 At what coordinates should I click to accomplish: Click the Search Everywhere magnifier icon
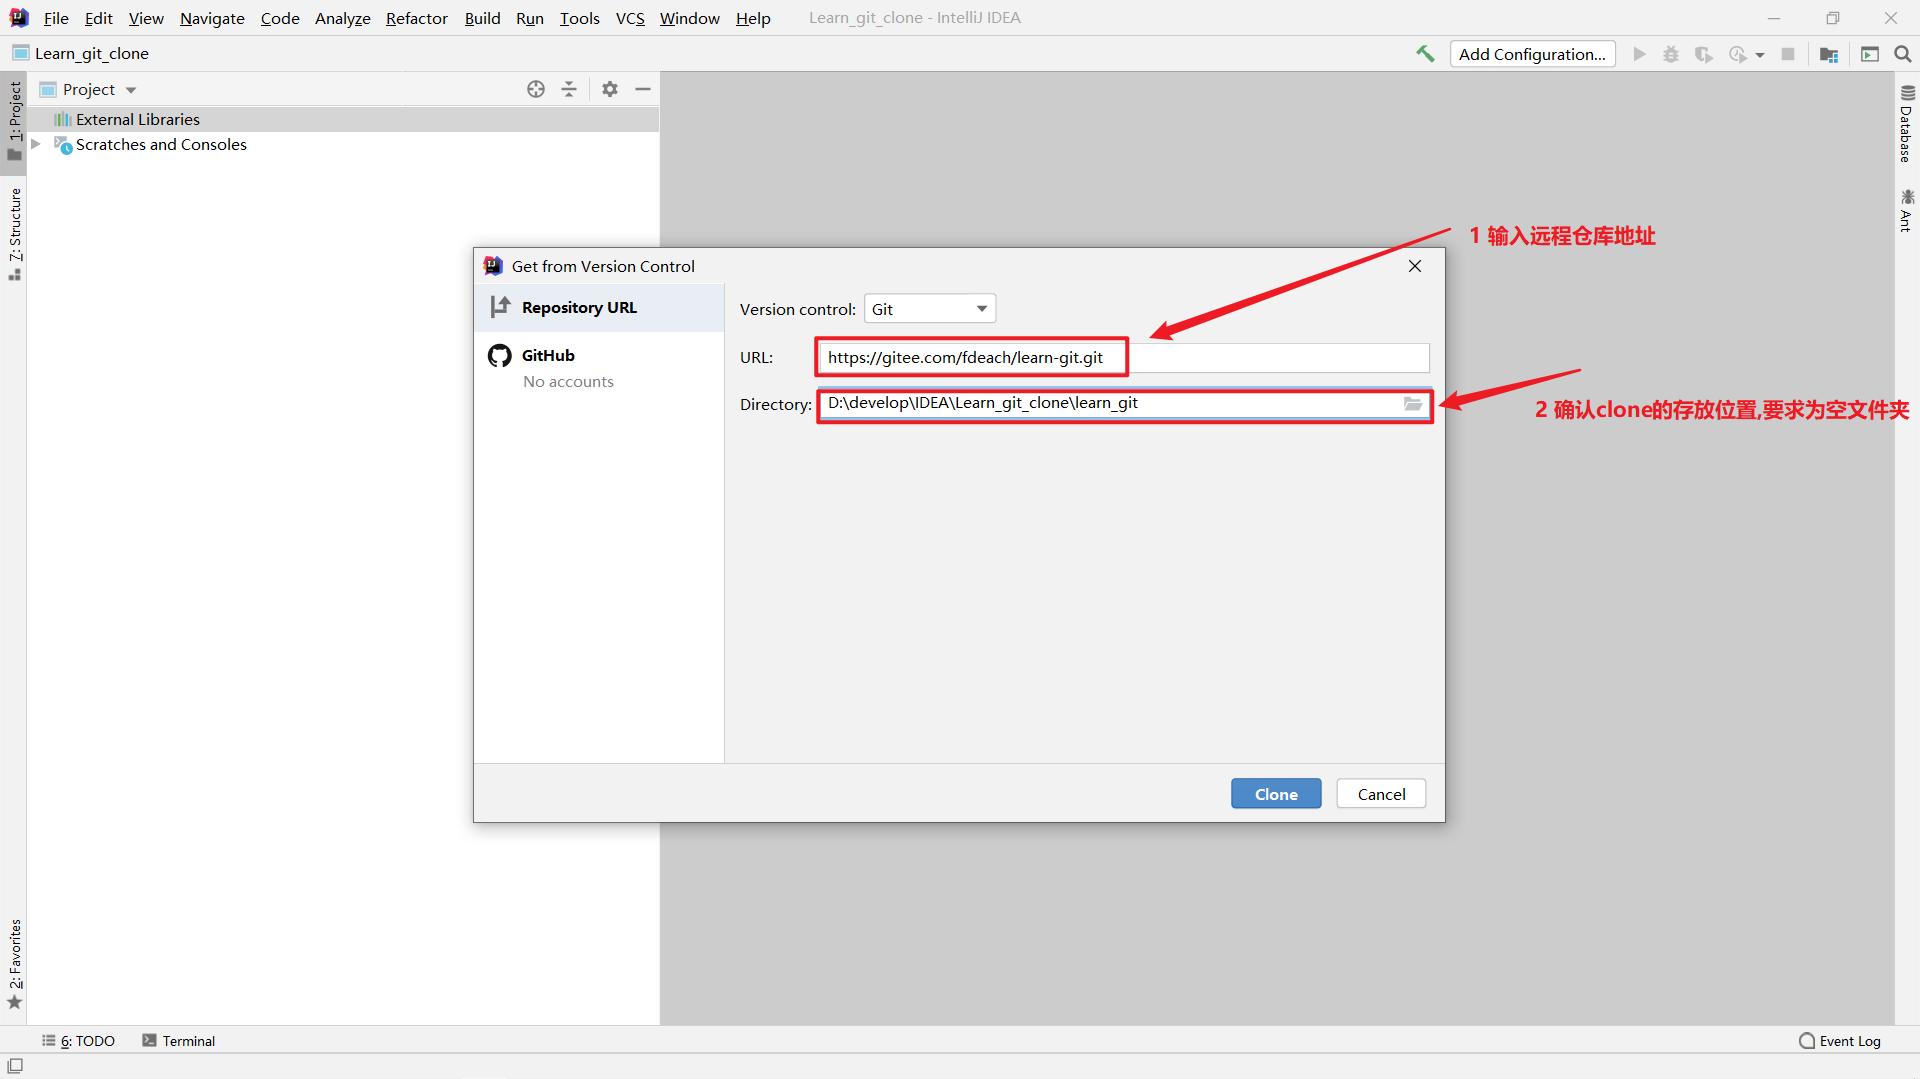pos(1903,54)
